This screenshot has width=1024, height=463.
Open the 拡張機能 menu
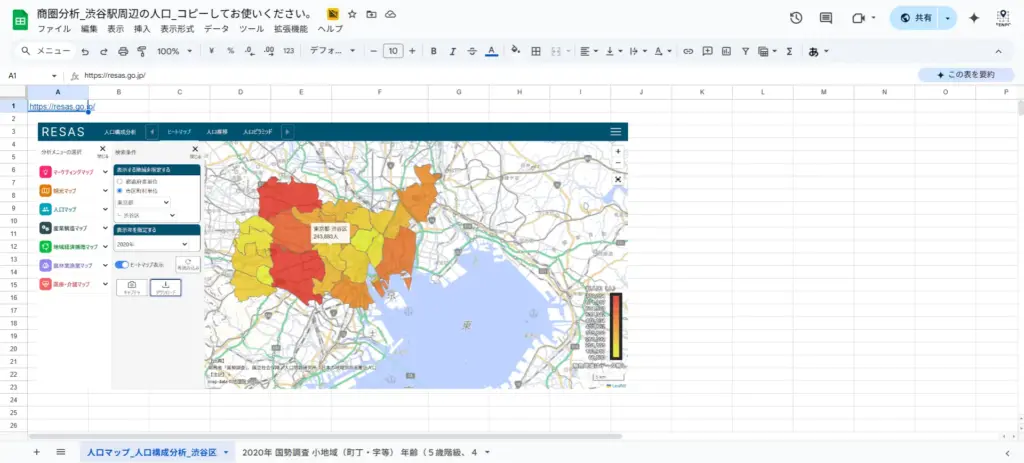(x=291, y=29)
